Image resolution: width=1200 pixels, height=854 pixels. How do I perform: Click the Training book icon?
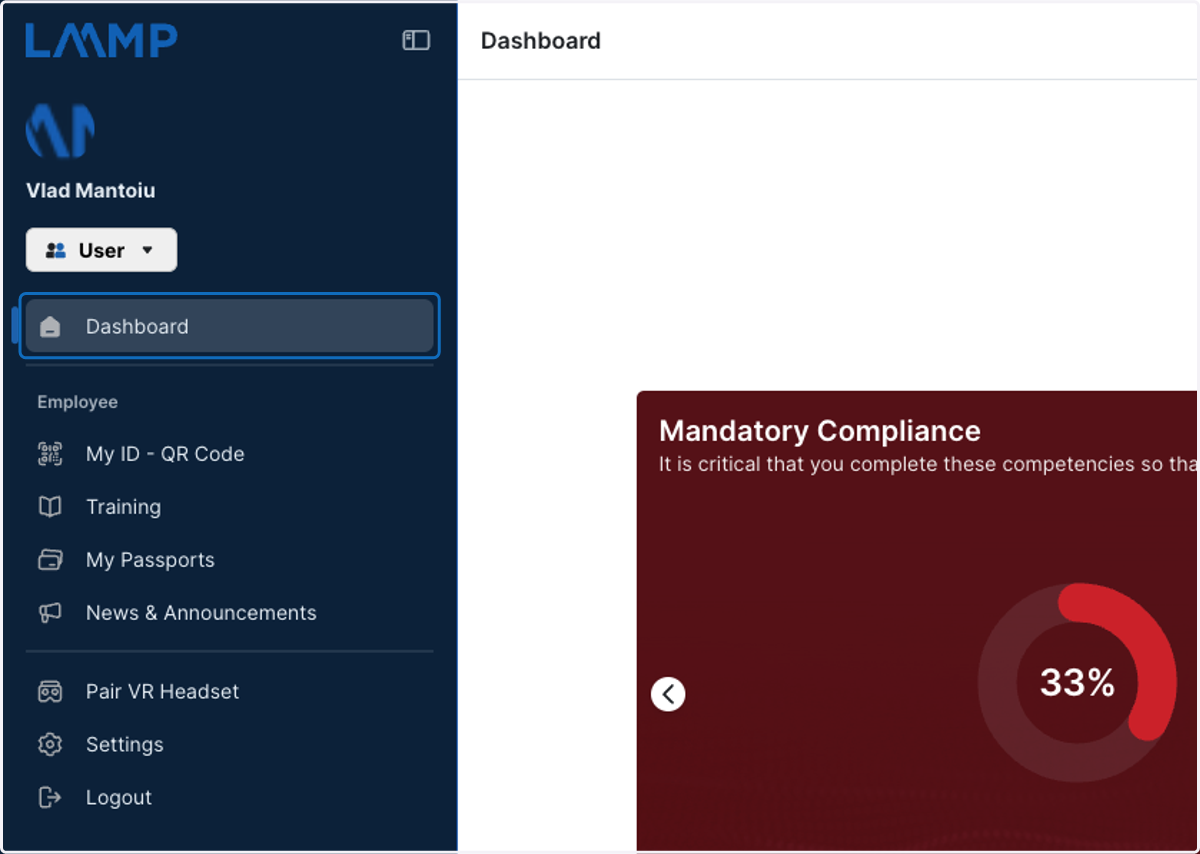(50, 507)
